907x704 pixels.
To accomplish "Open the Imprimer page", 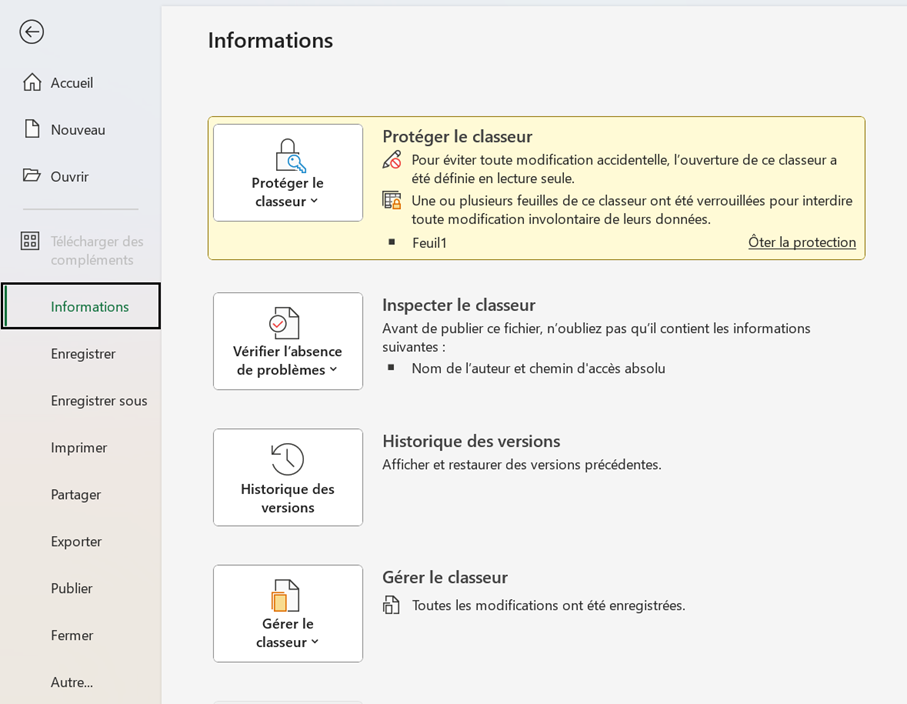I will [80, 447].
